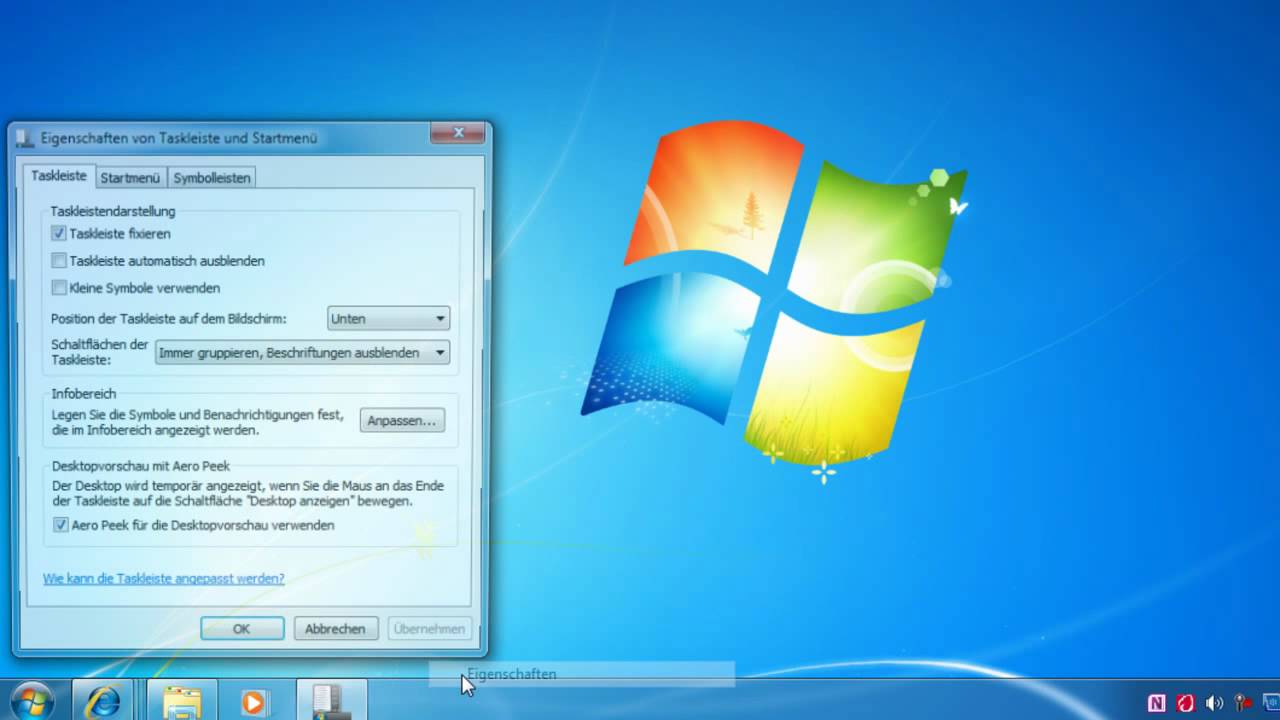The width and height of the screenshot is (1280, 720).
Task: Click the Taskleistendarstellung group label
Action: click(113, 211)
